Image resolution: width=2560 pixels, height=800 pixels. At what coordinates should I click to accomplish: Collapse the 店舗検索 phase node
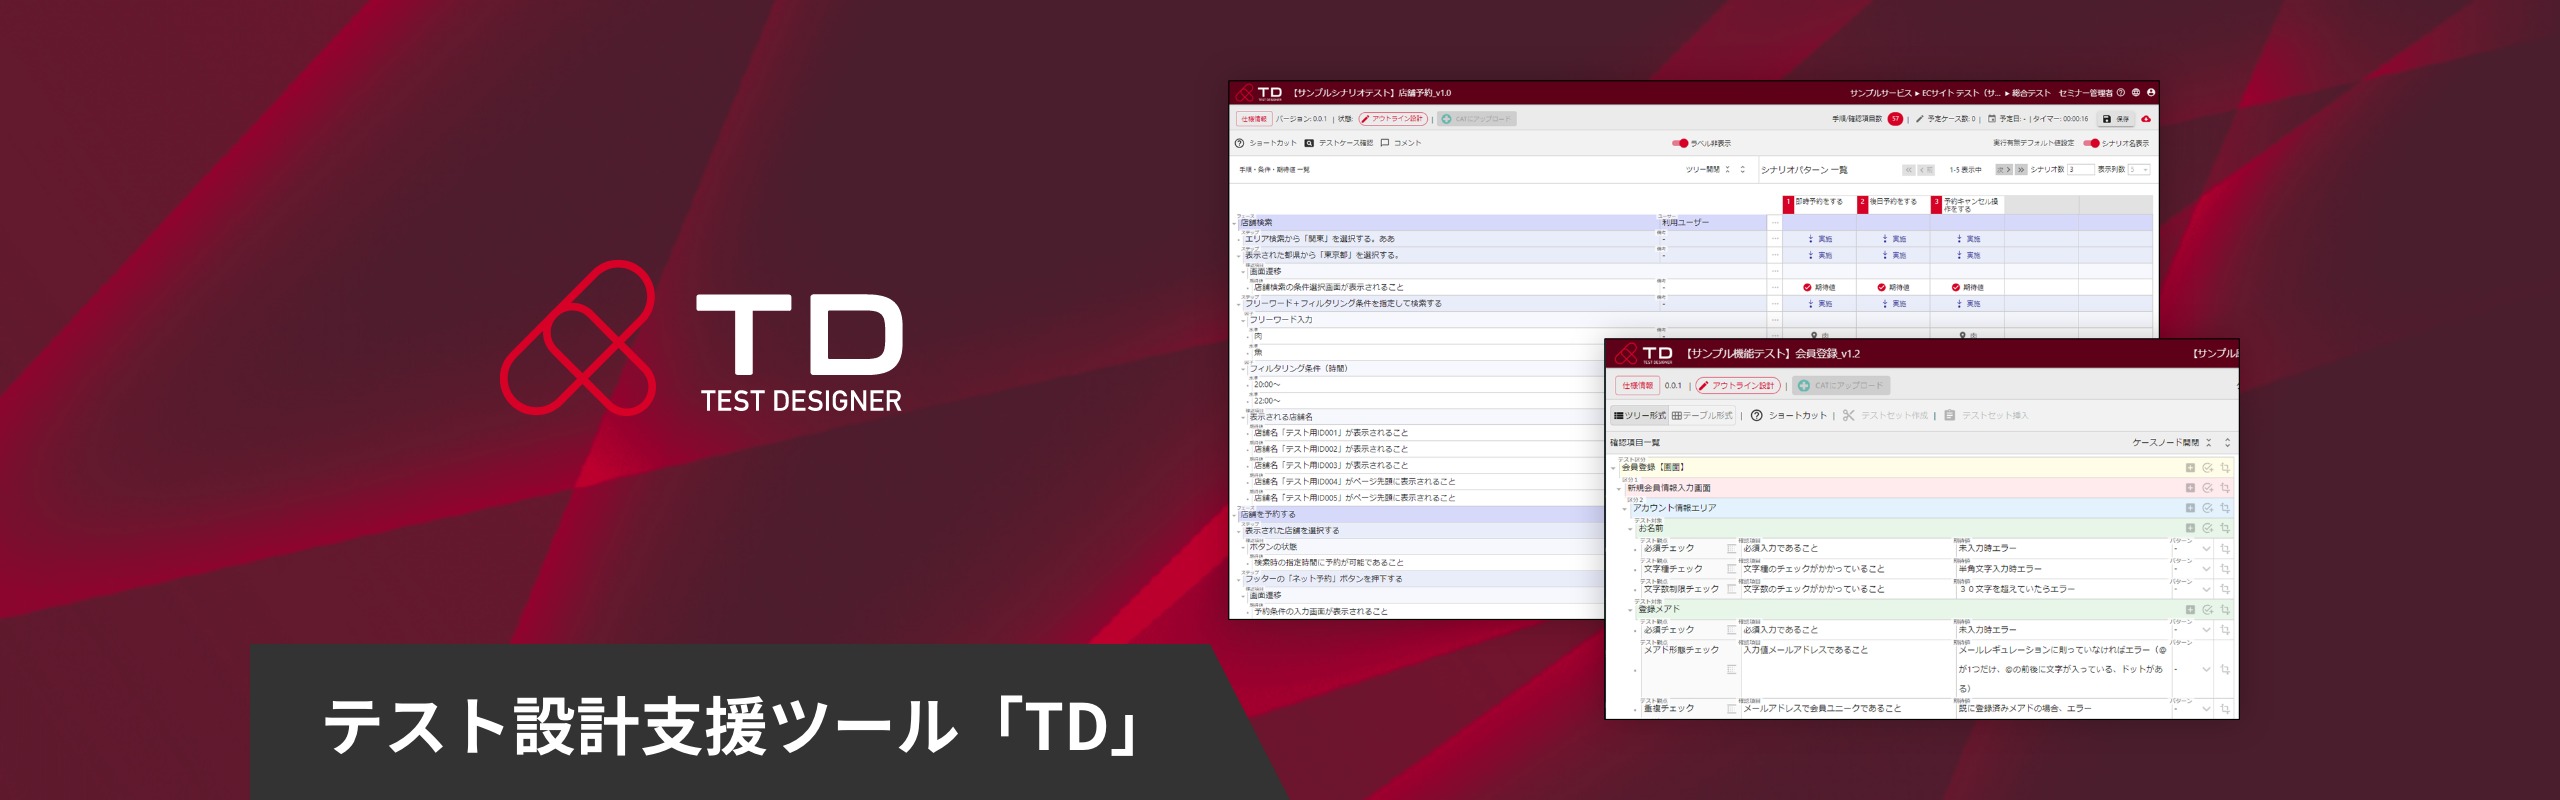point(1236,224)
